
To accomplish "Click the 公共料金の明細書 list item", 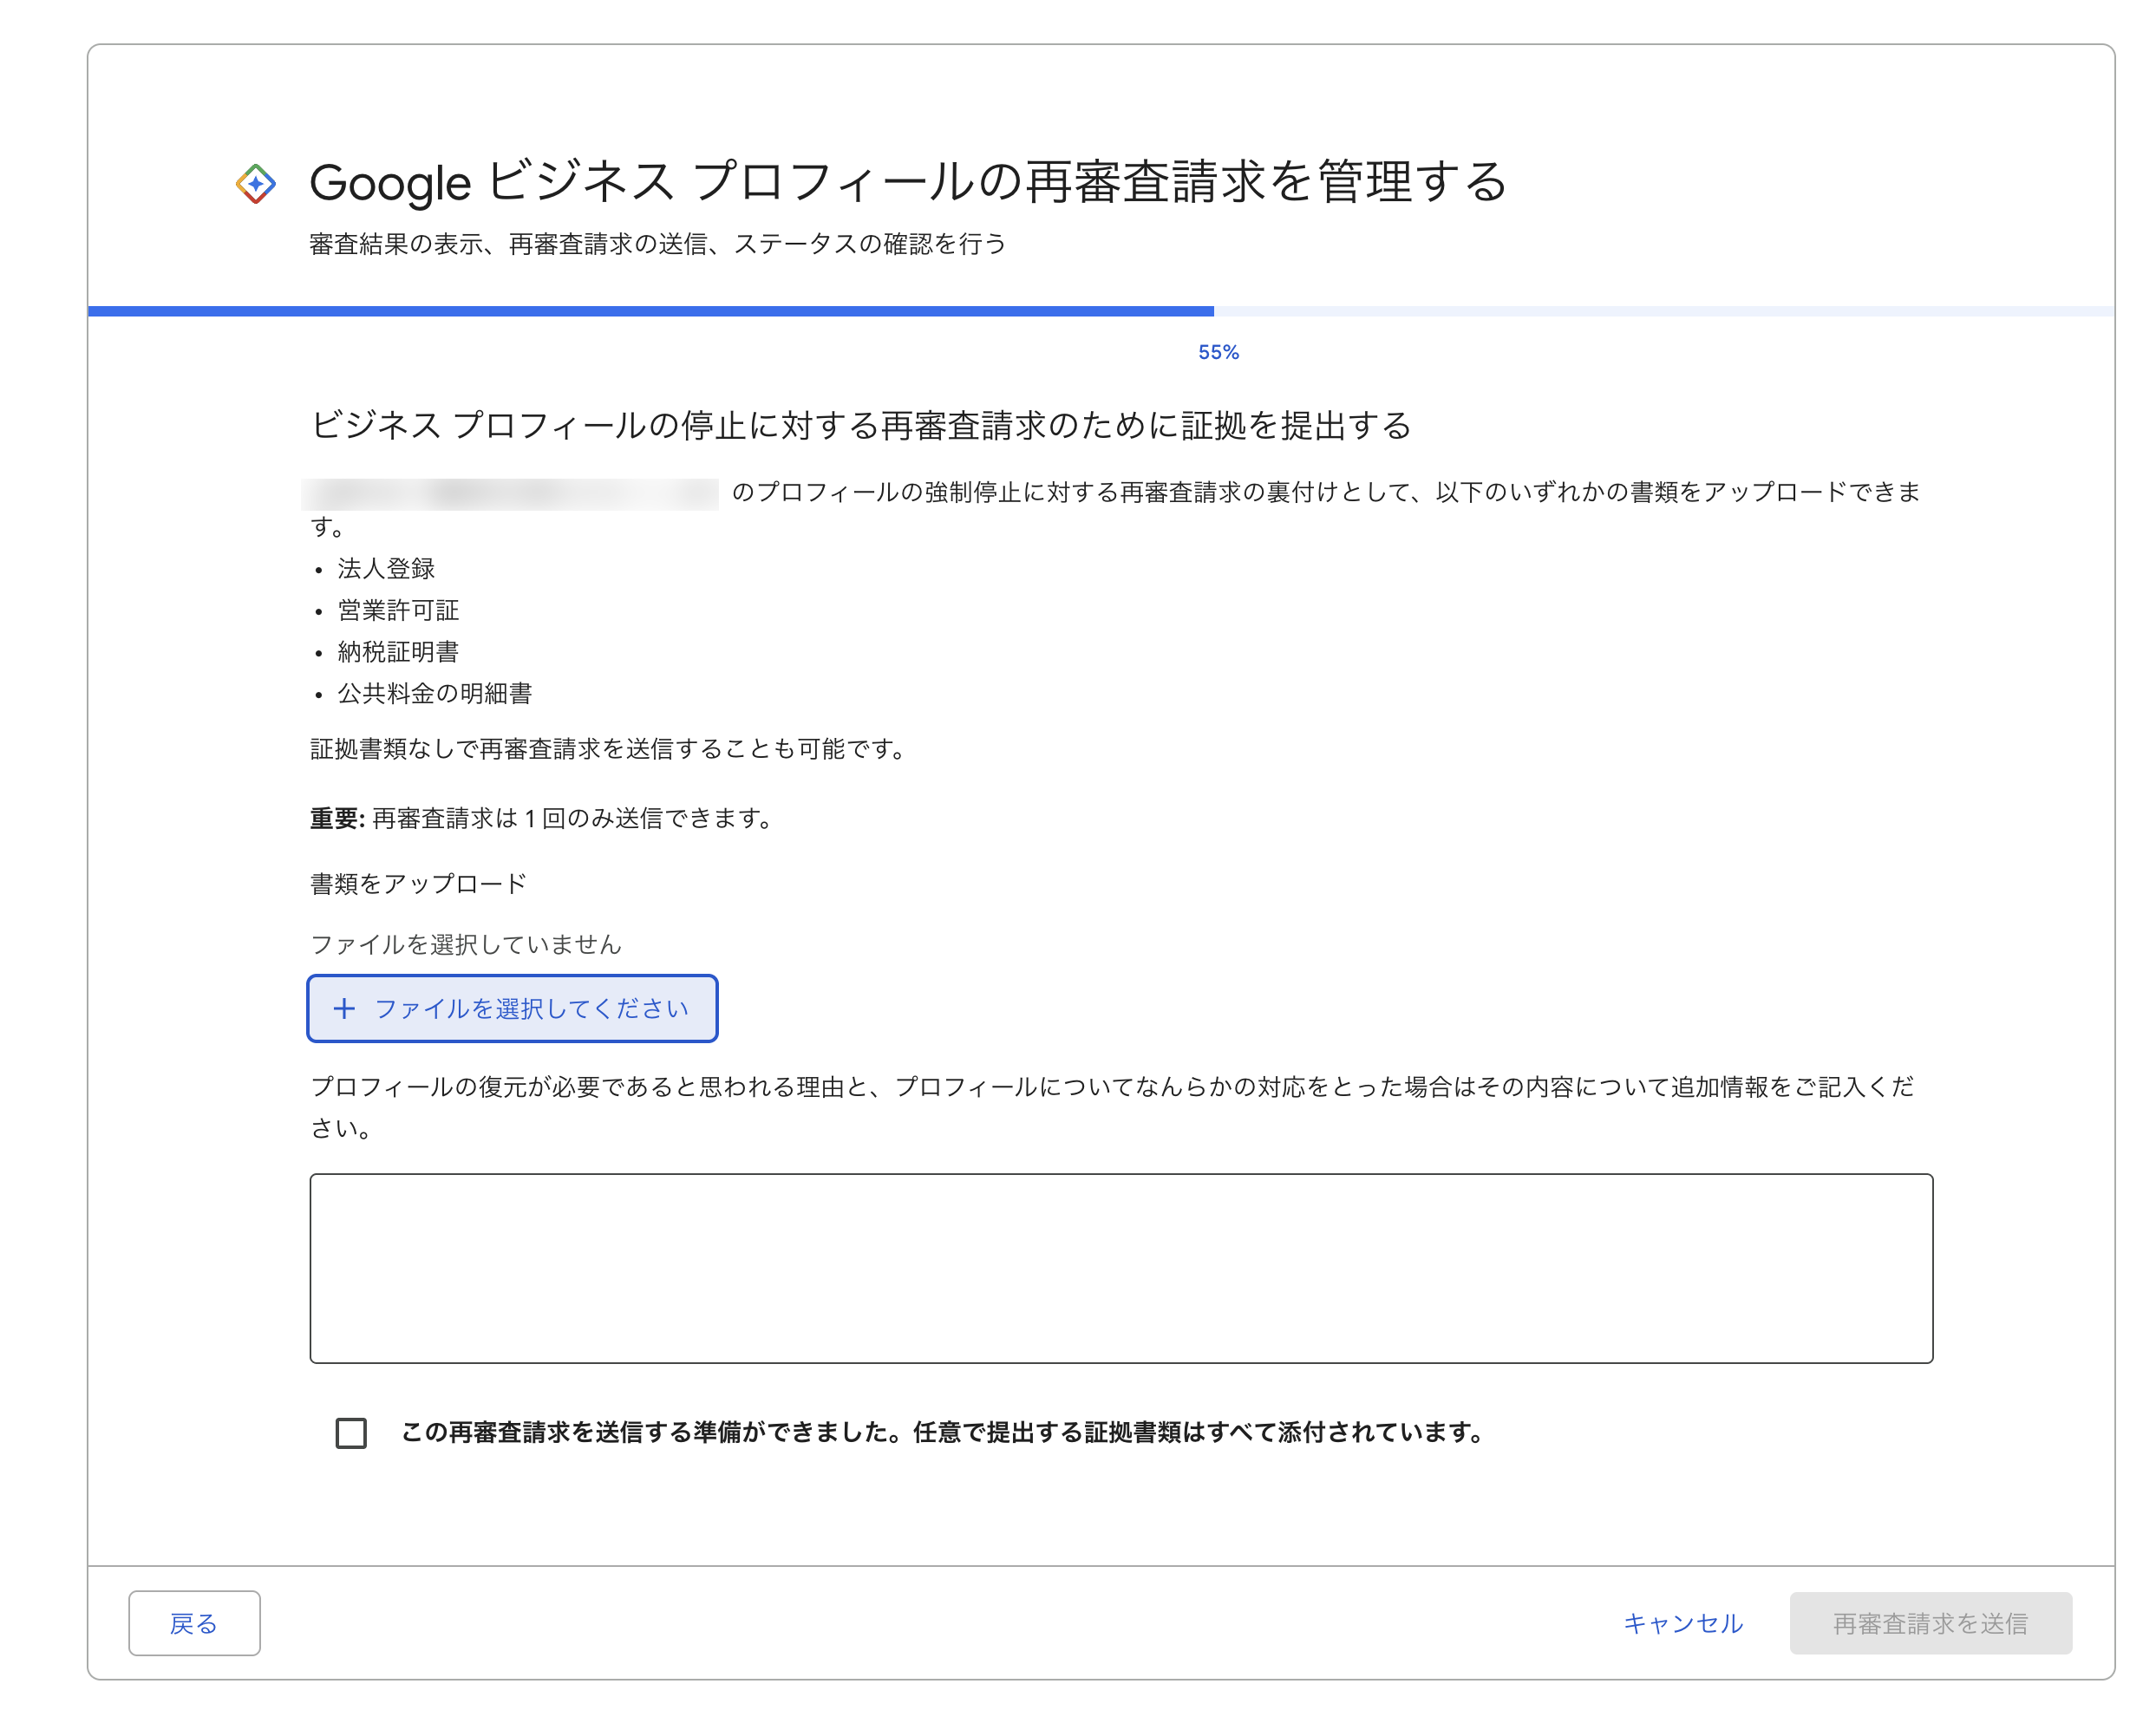I will click(435, 693).
